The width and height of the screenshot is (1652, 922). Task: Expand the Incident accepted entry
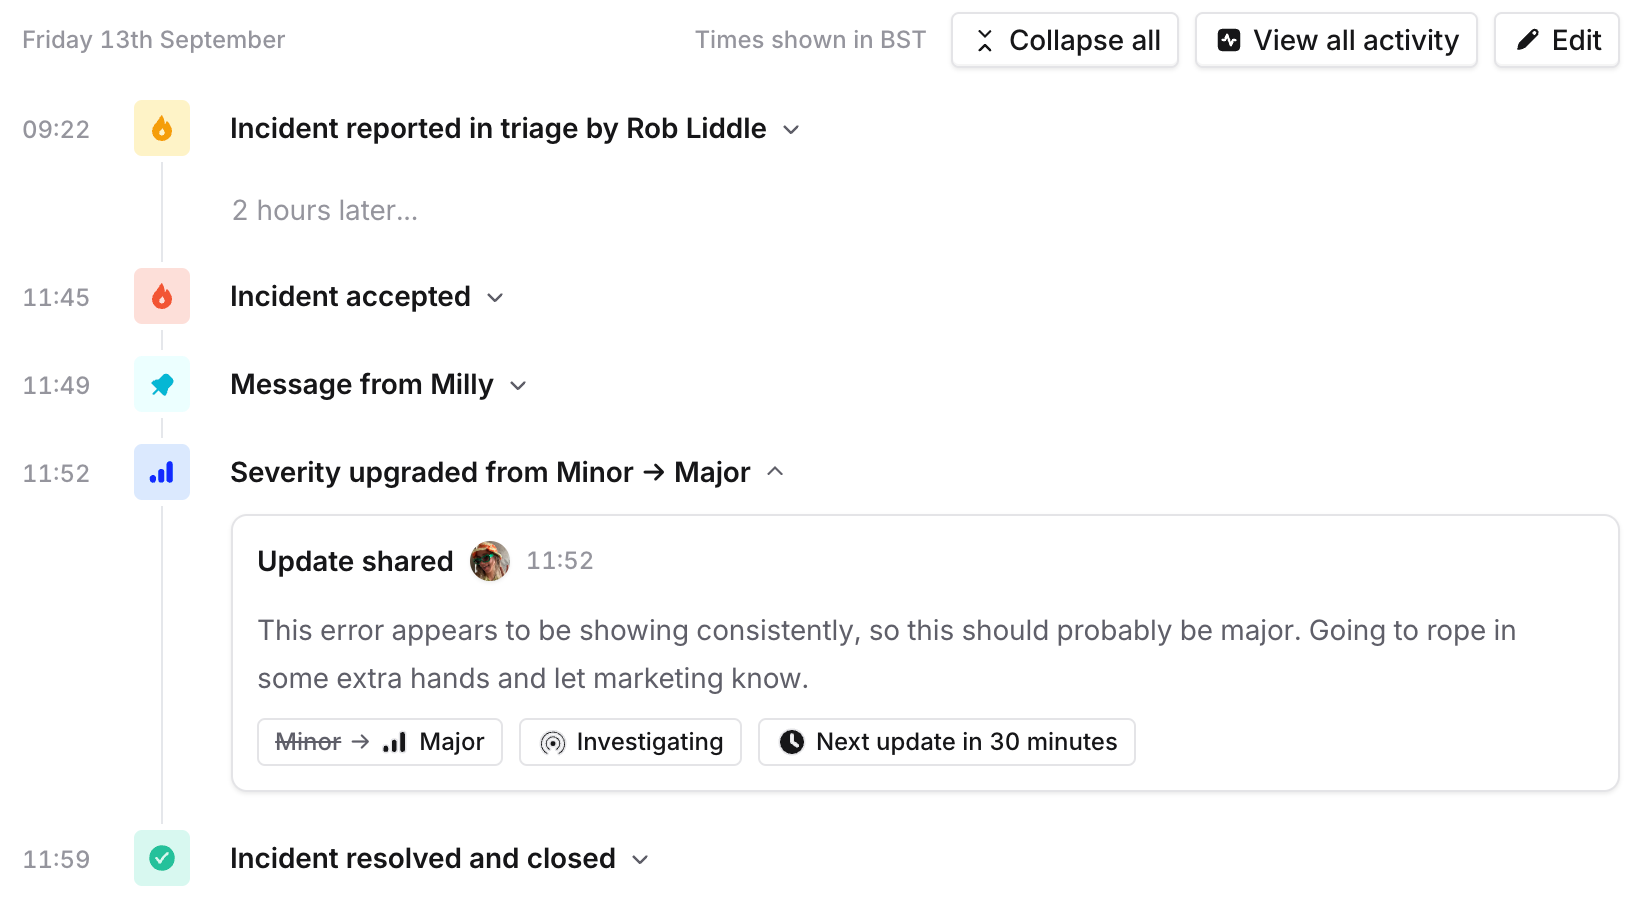point(495,298)
